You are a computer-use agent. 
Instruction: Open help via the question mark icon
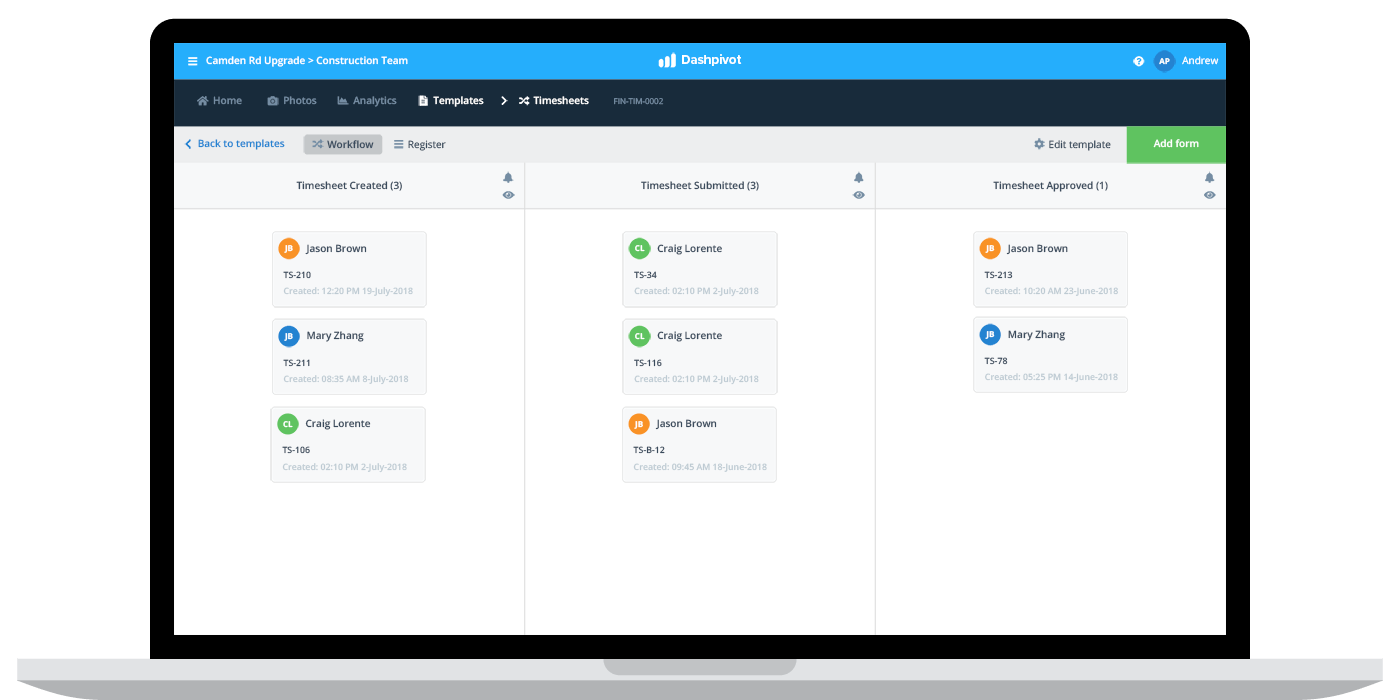1138,60
